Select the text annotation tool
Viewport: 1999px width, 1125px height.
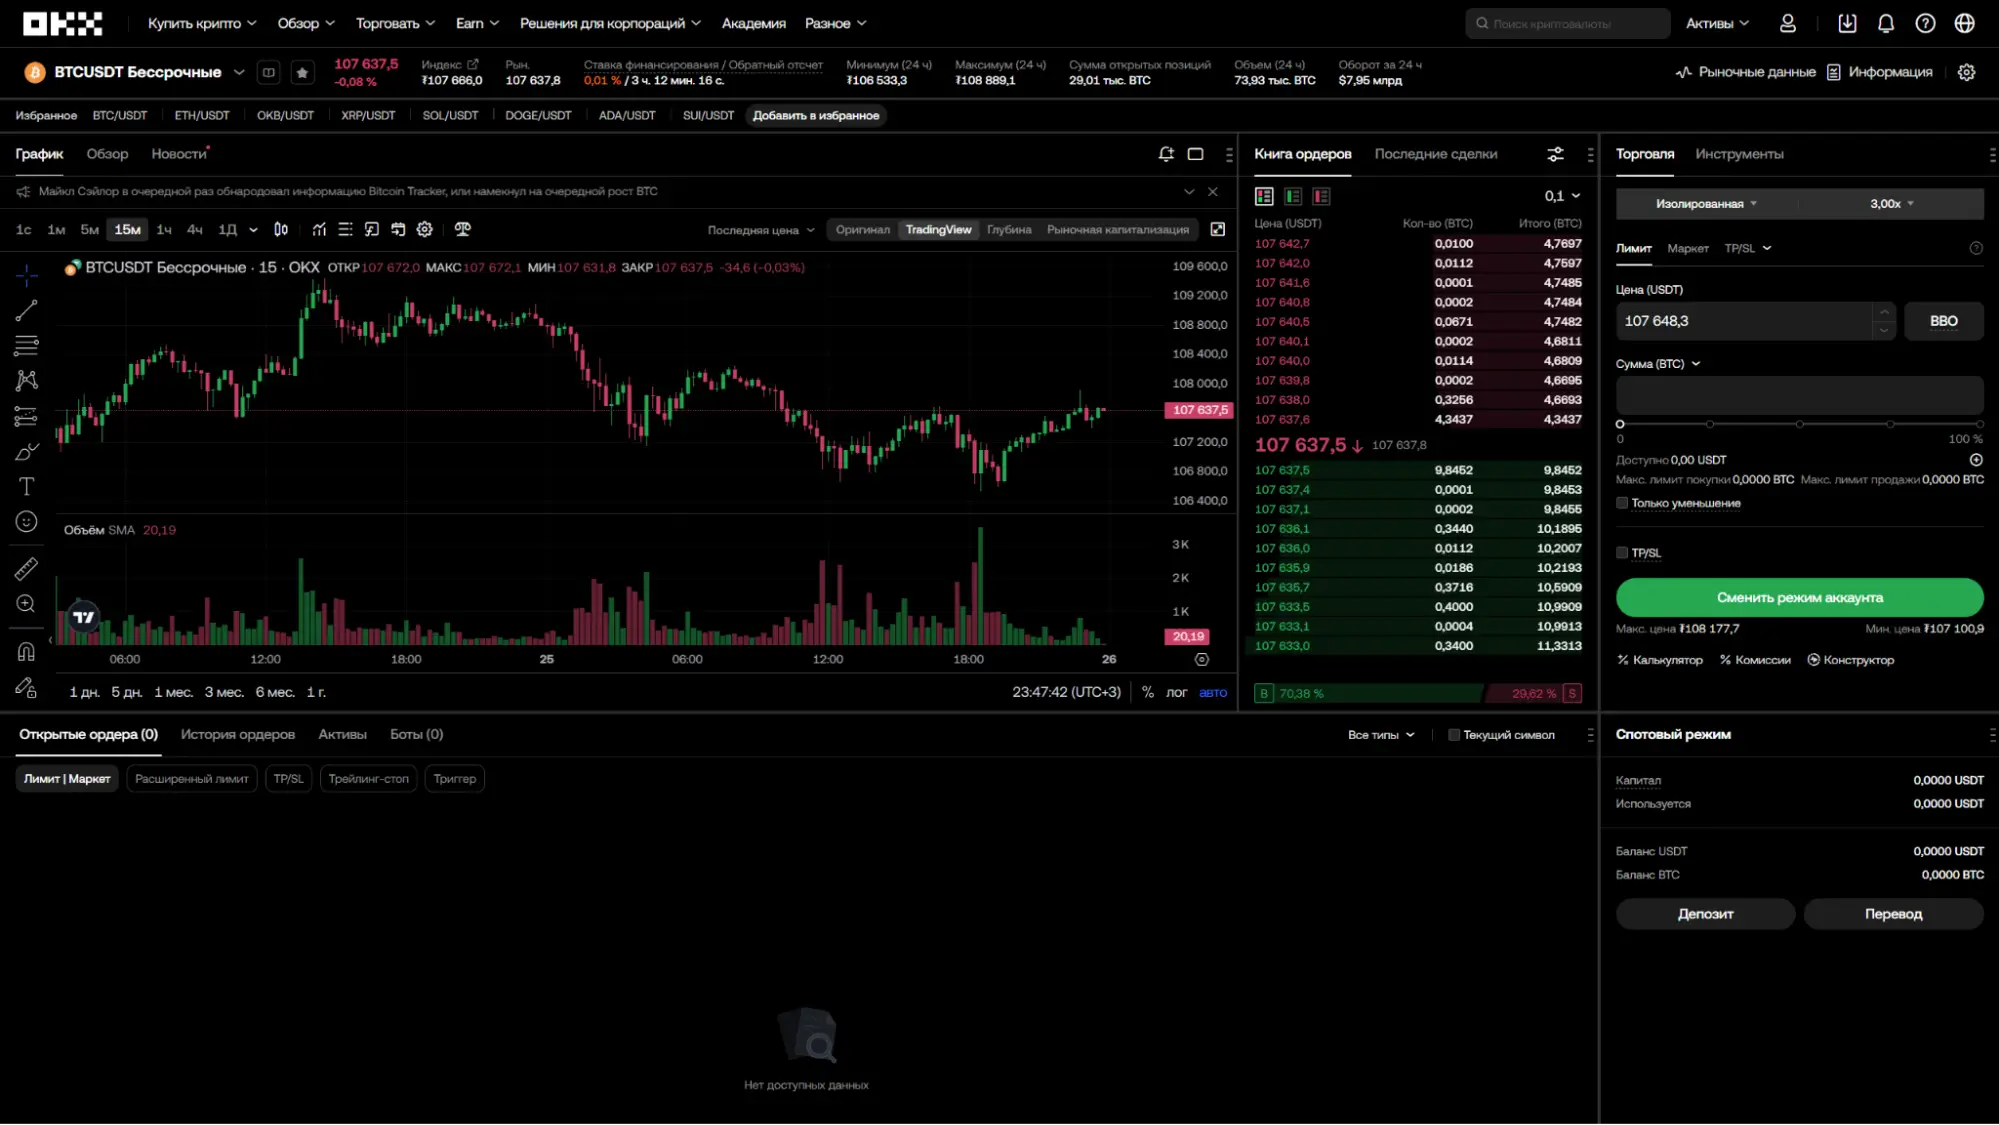26,487
